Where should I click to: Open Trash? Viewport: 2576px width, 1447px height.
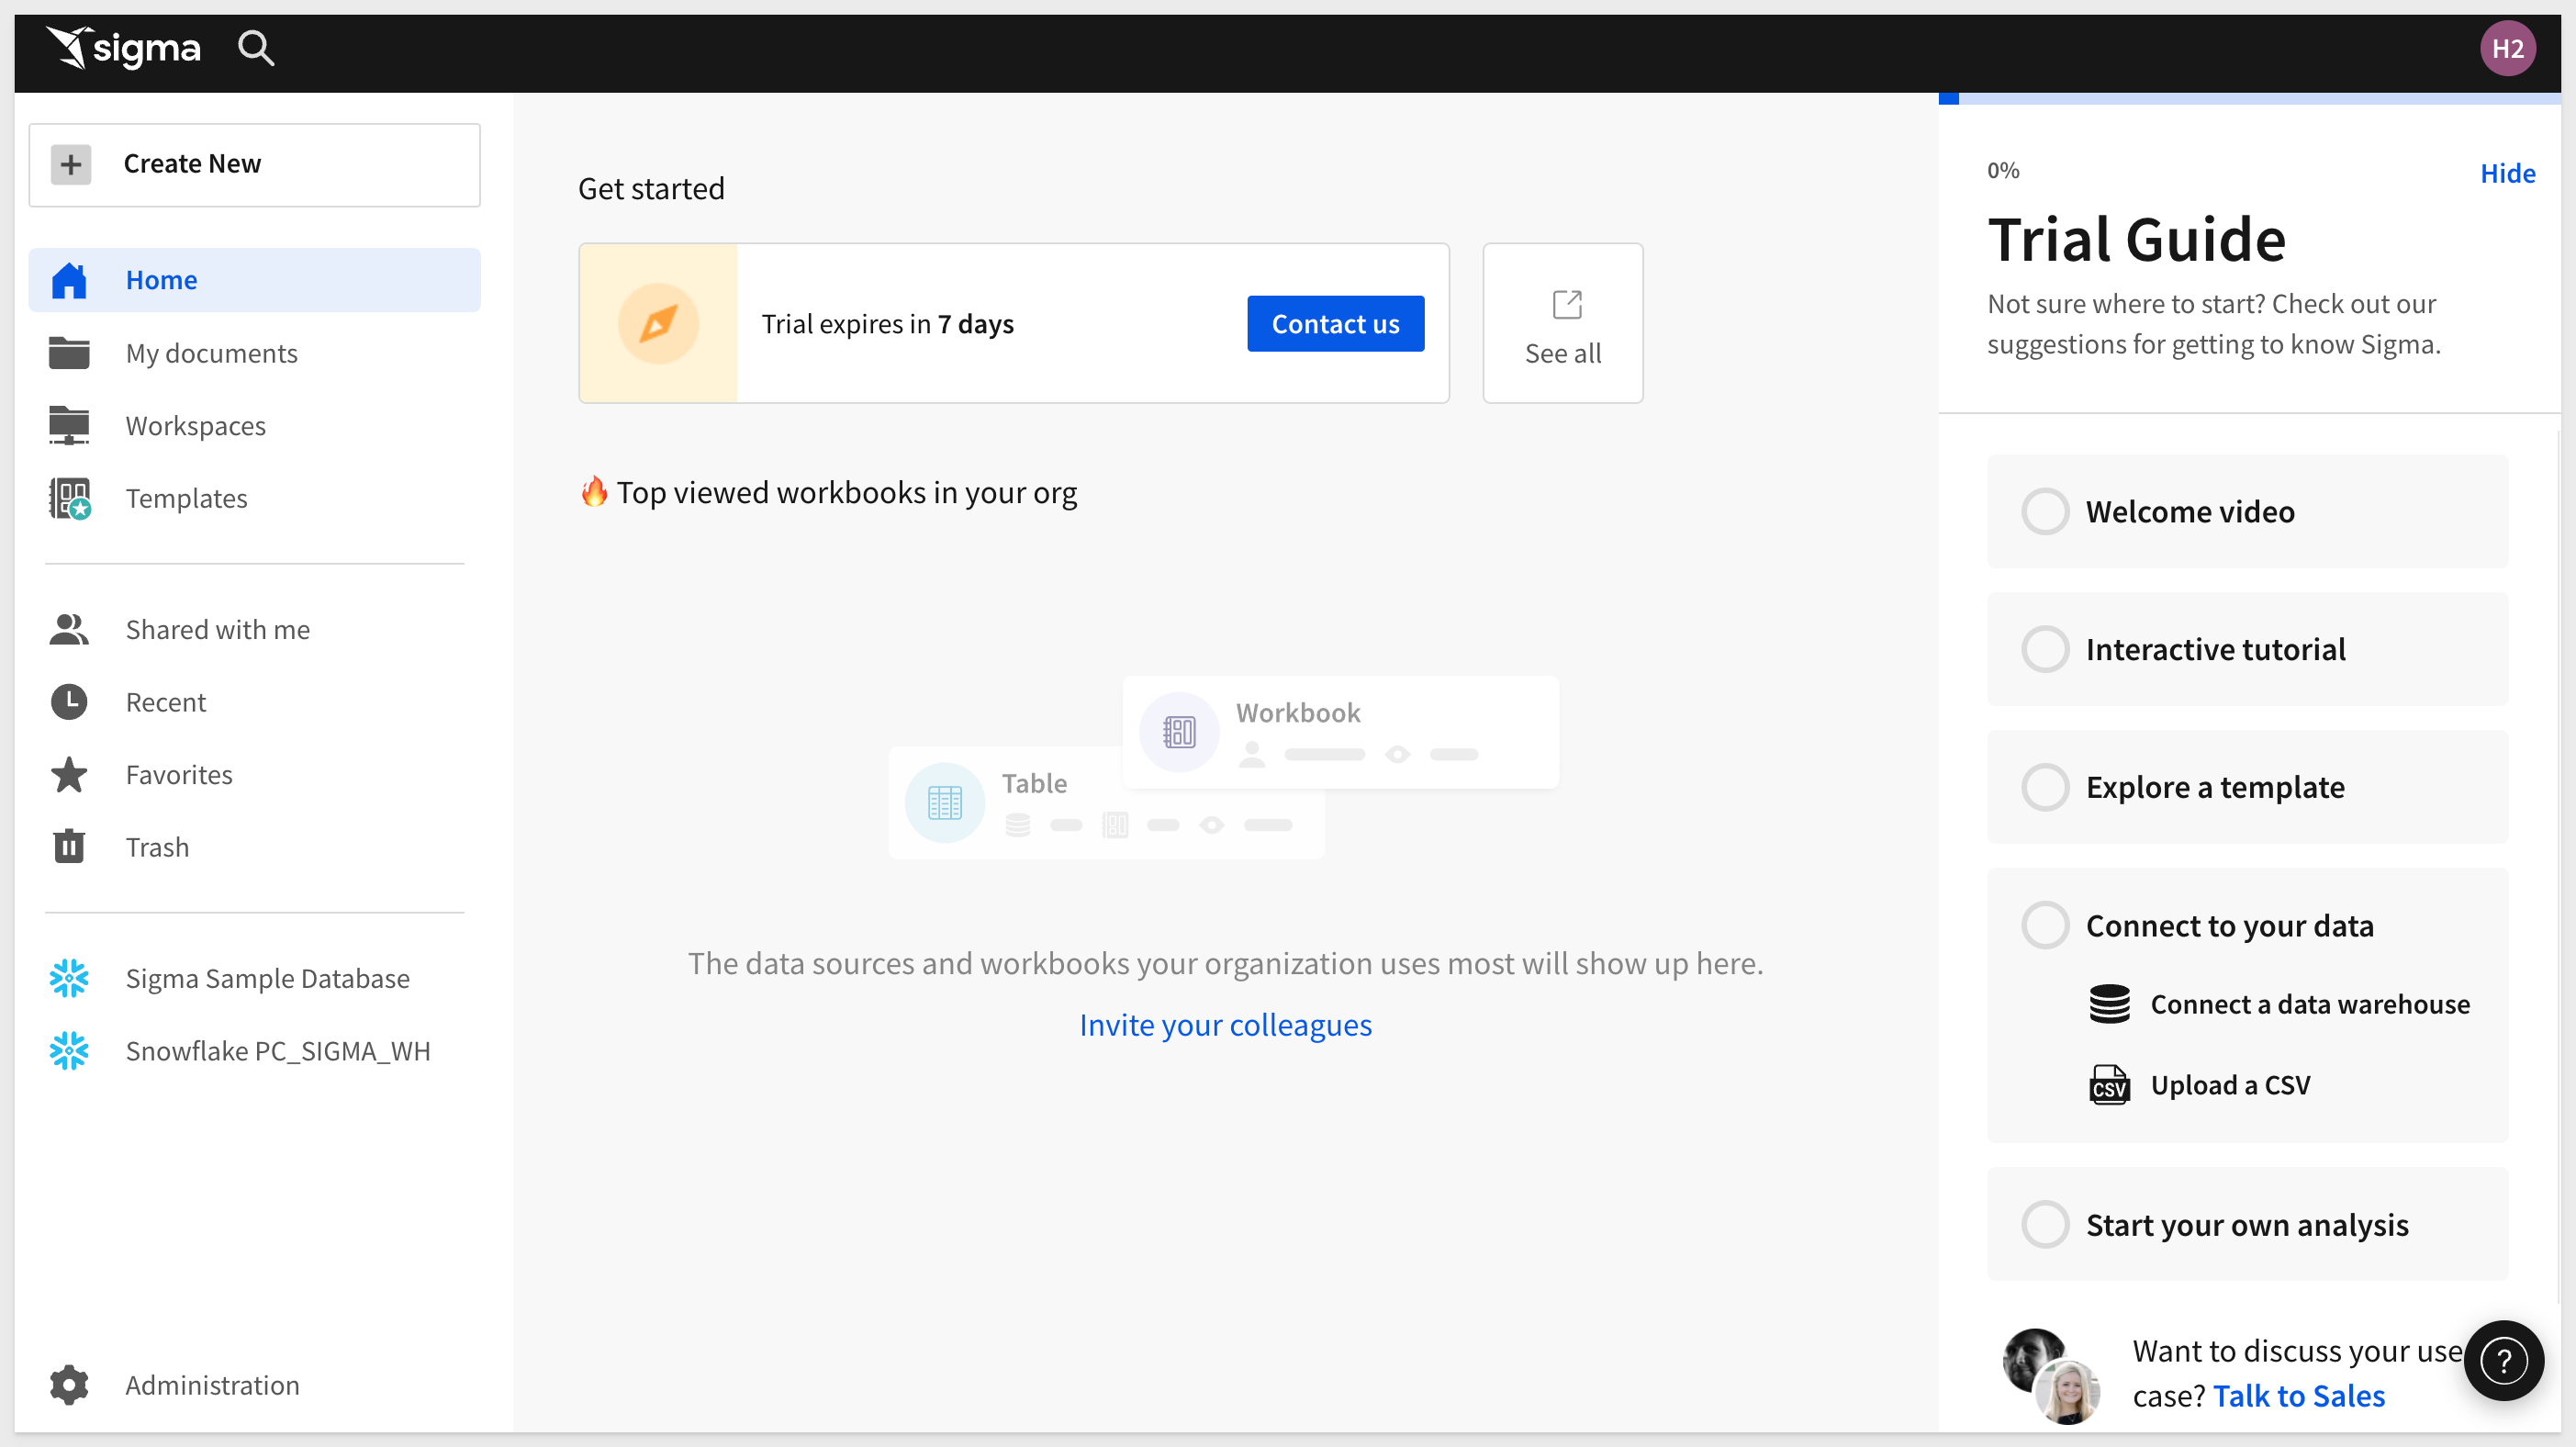(x=254, y=846)
